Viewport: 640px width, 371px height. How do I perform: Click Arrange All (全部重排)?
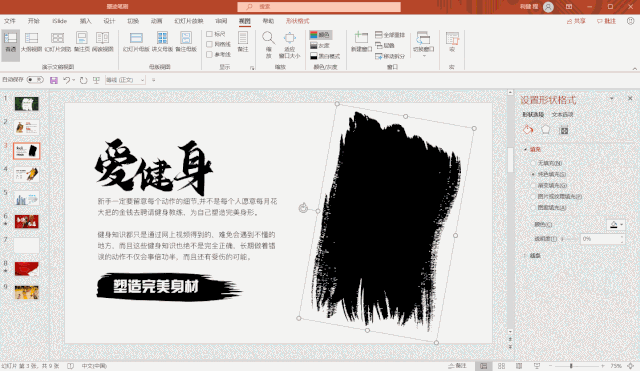pyautogui.click(x=390, y=35)
